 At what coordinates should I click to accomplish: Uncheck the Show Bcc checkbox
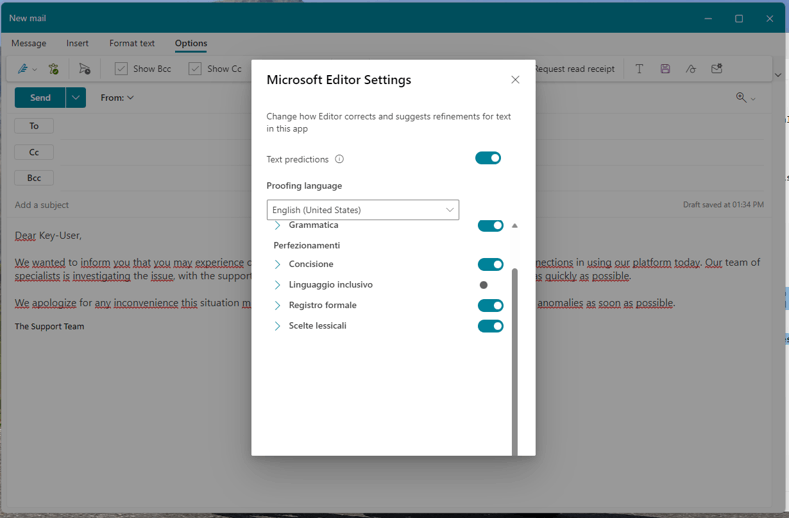(121, 68)
